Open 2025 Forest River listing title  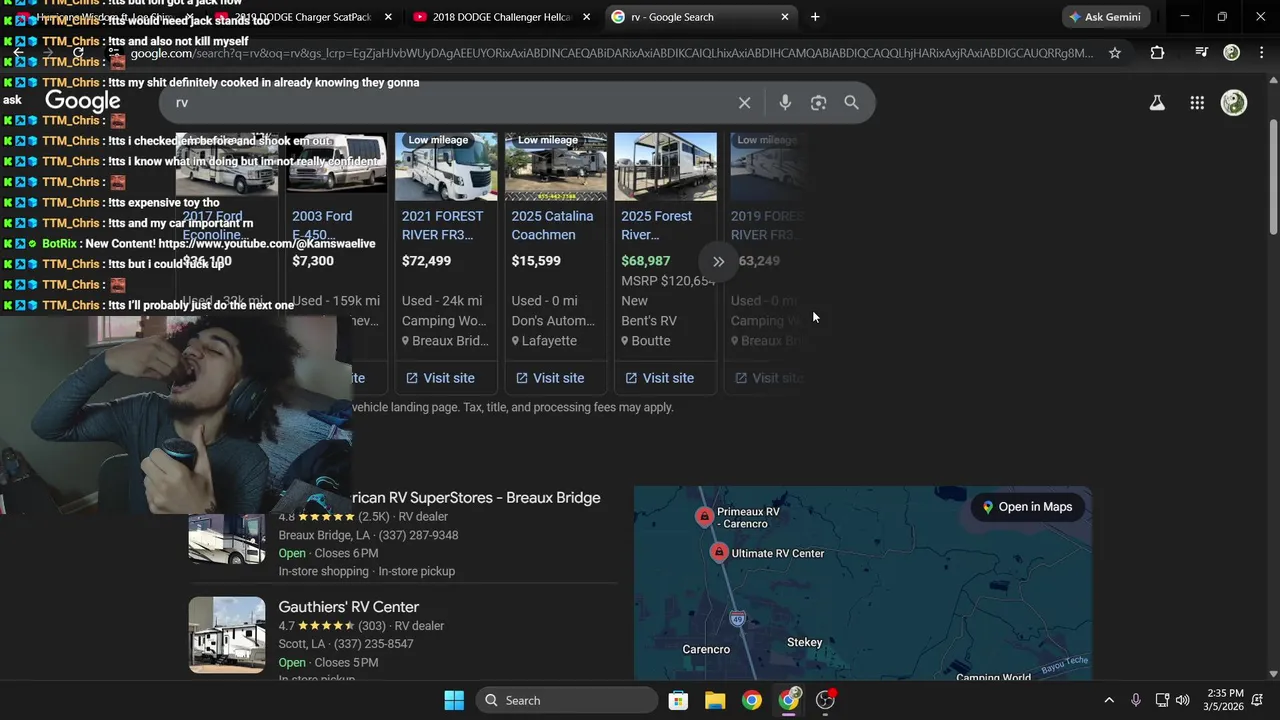tap(657, 225)
